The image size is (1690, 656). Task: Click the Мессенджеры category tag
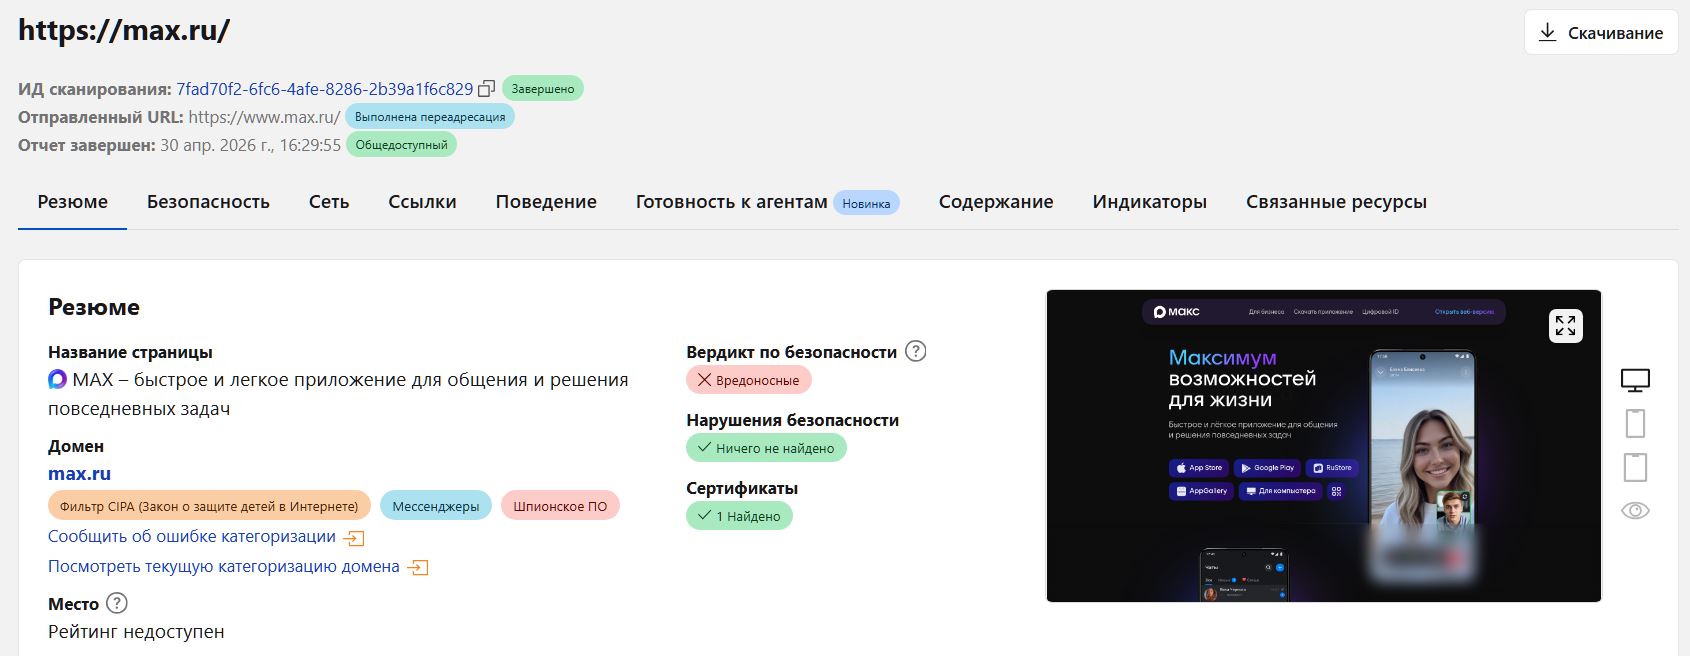coord(436,506)
